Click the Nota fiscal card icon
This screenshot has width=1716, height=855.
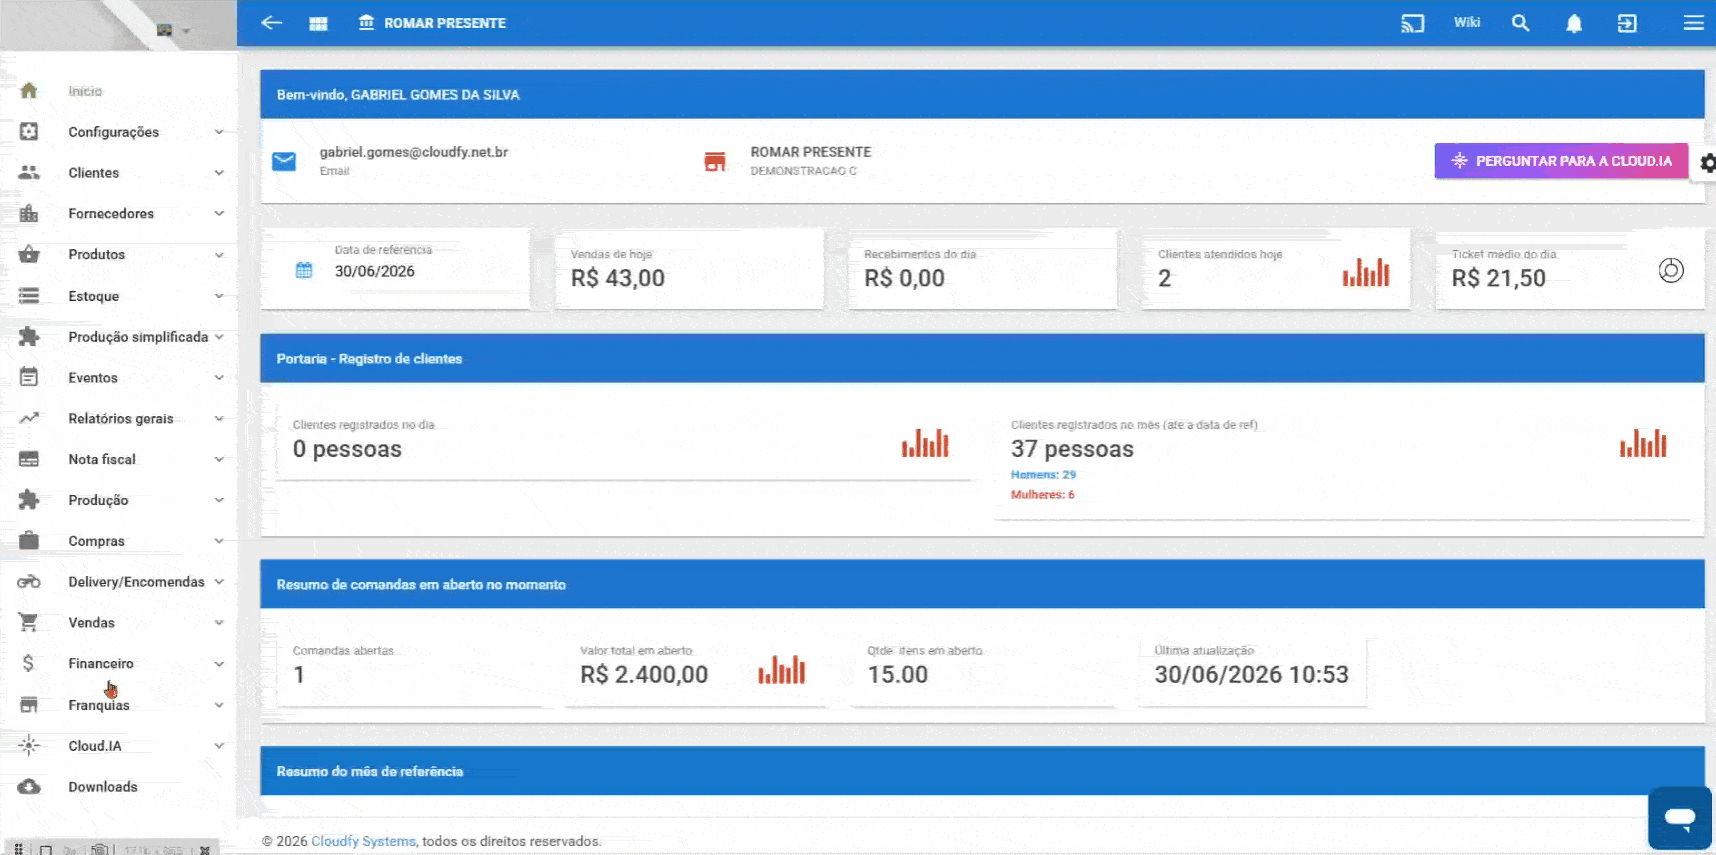point(29,460)
